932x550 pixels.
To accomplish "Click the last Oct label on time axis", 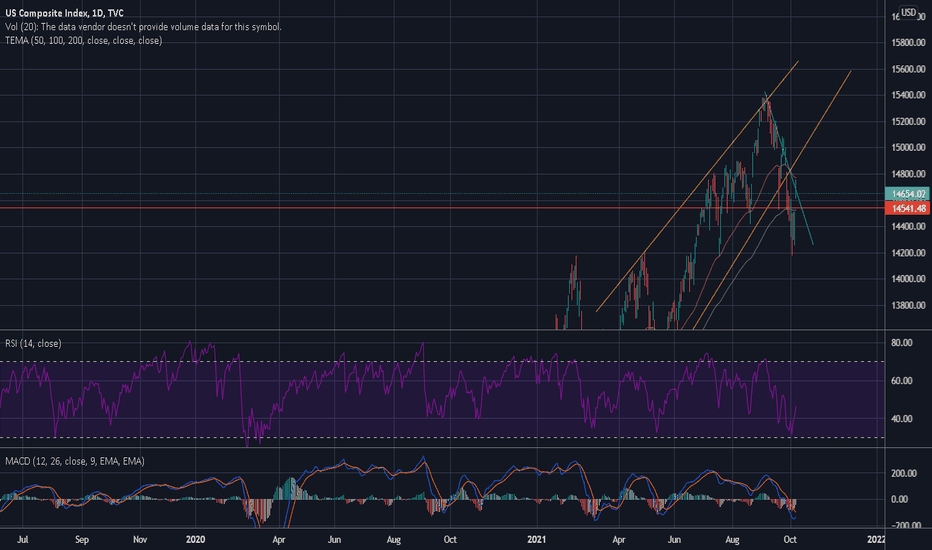I will [790, 540].
